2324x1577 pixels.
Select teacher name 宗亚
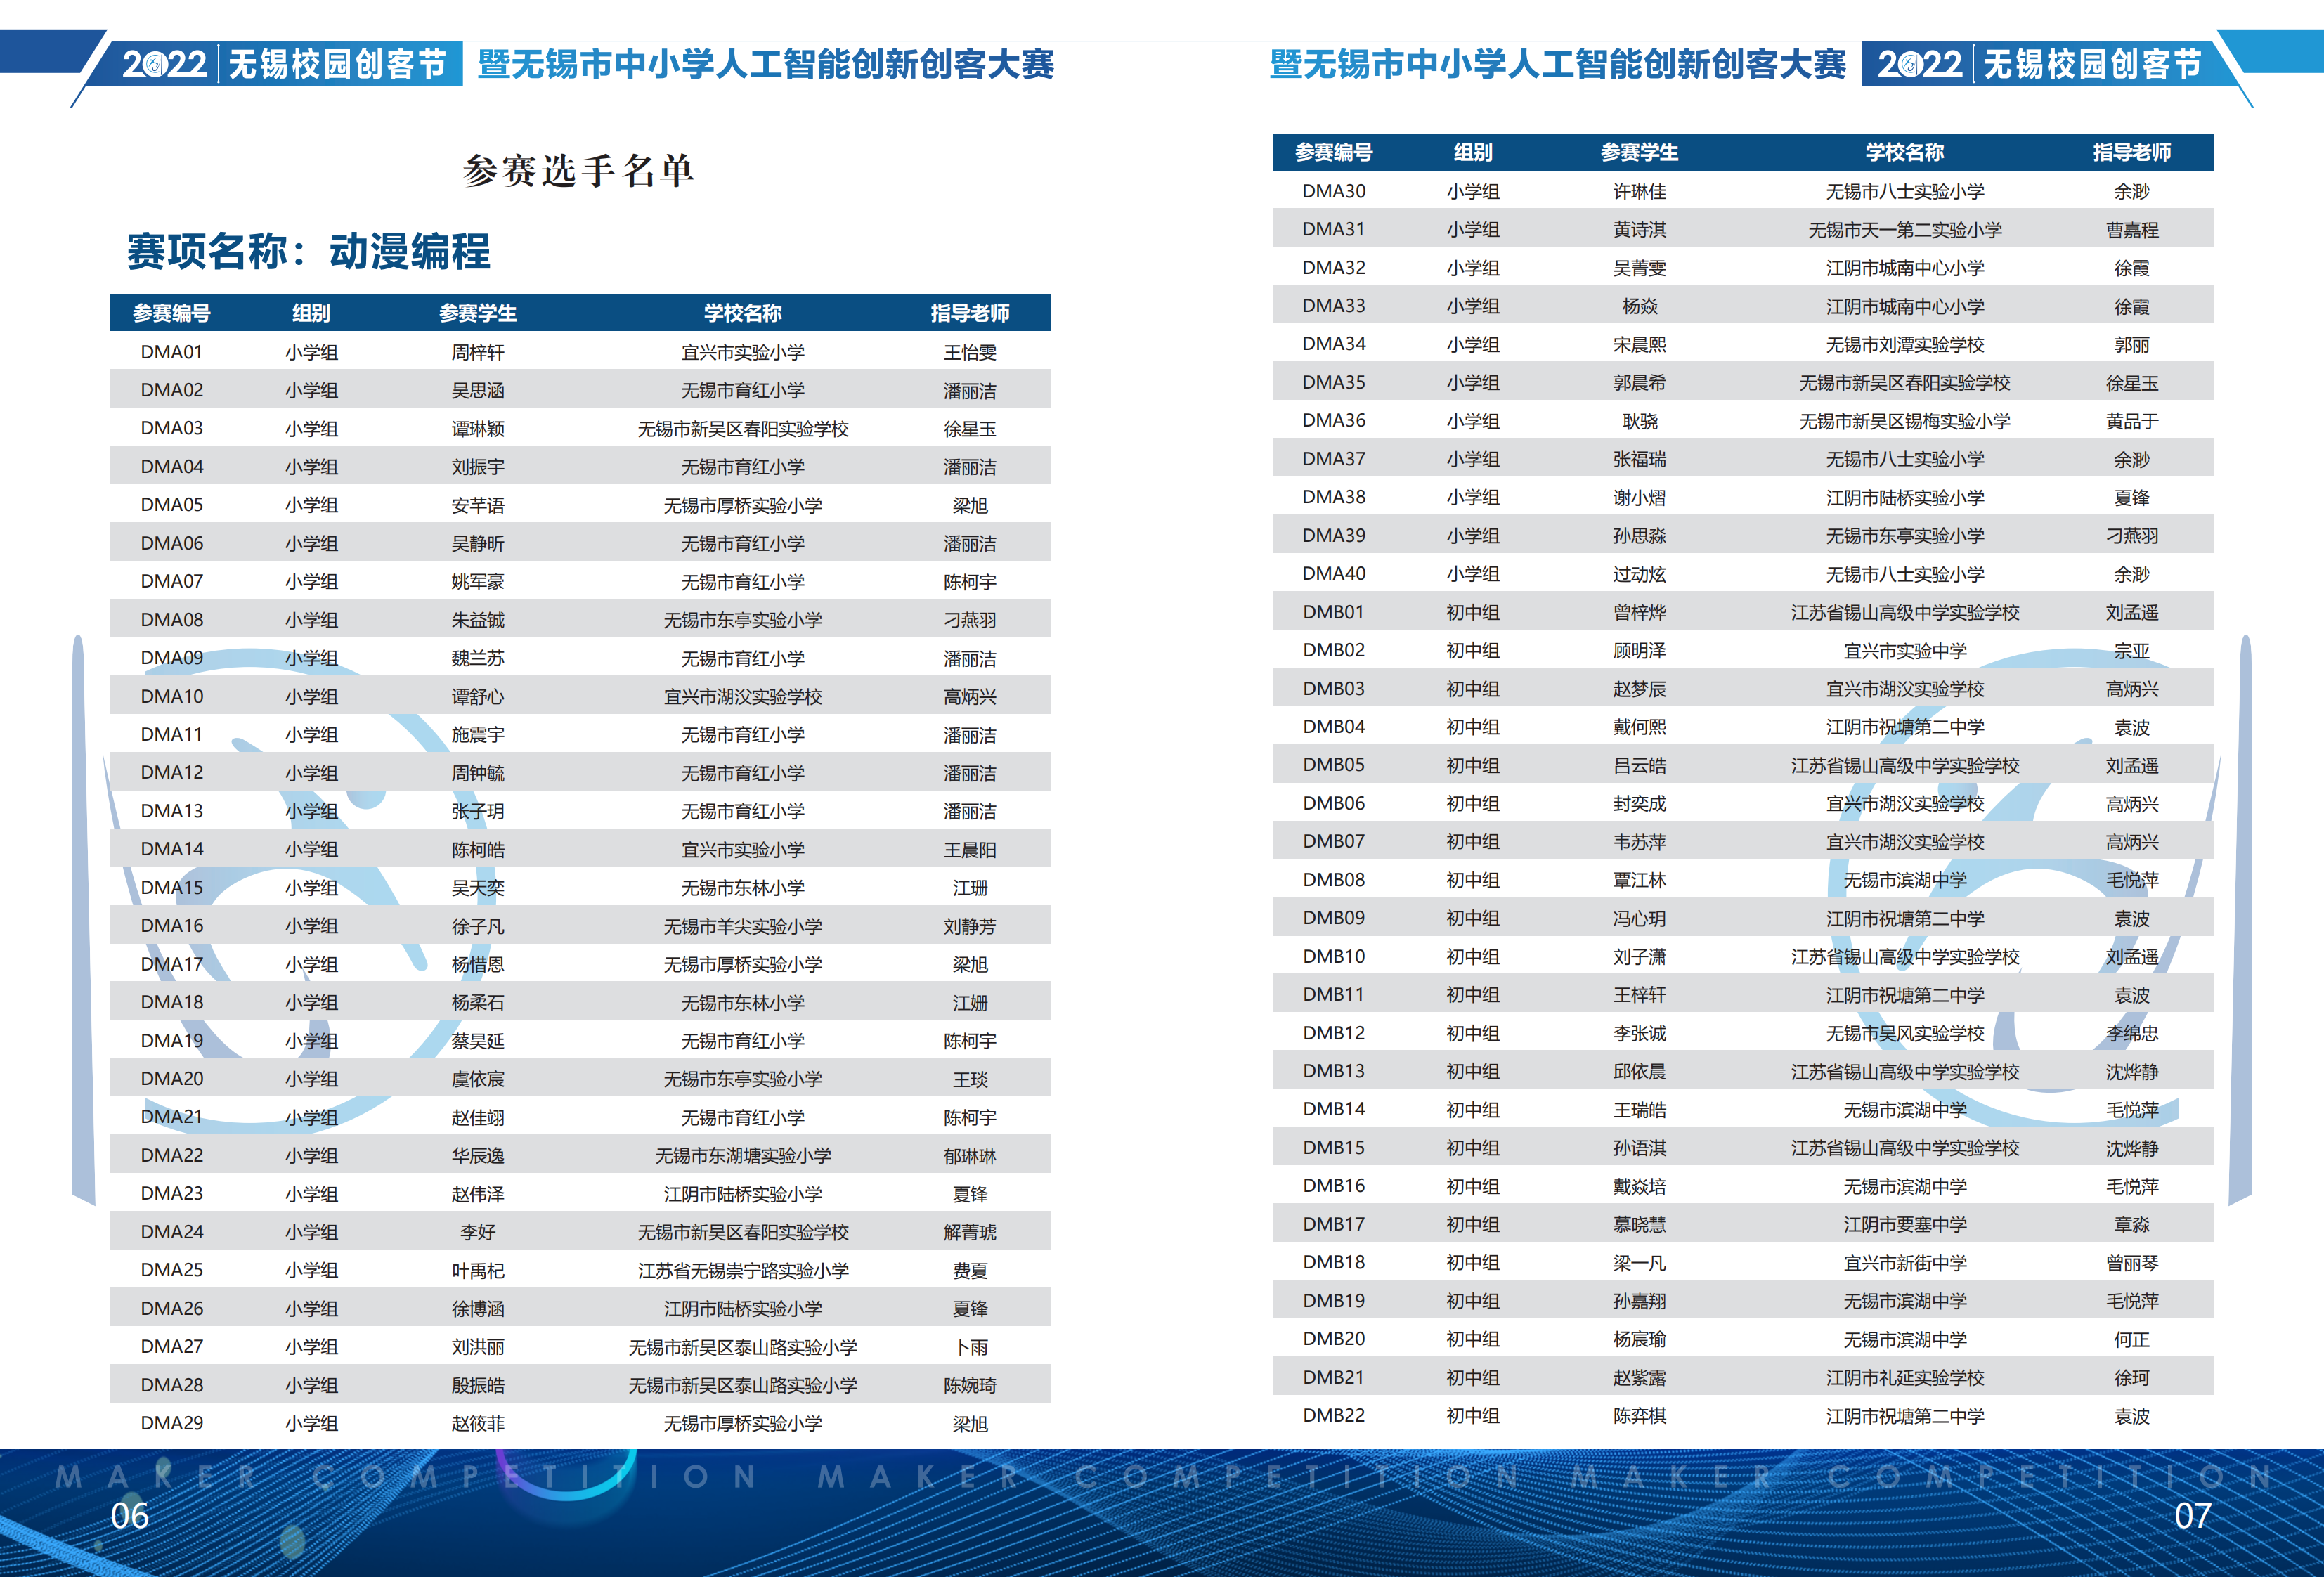2132,651
